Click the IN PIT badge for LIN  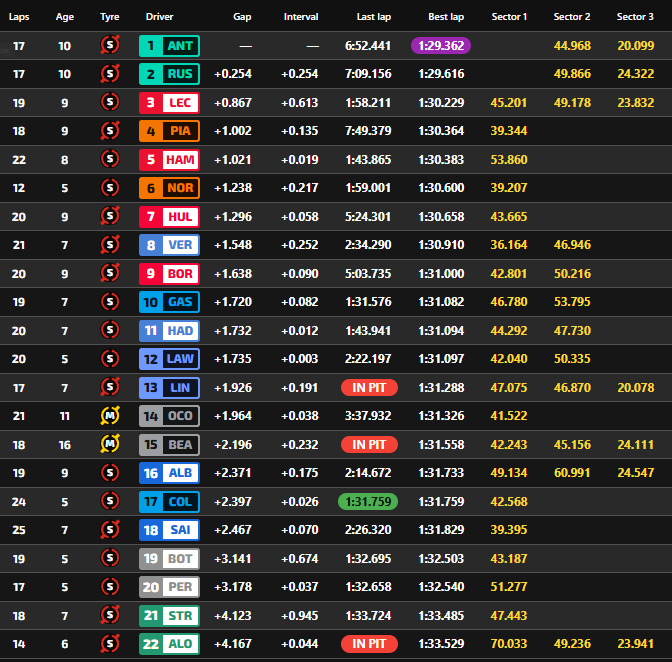click(x=369, y=388)
